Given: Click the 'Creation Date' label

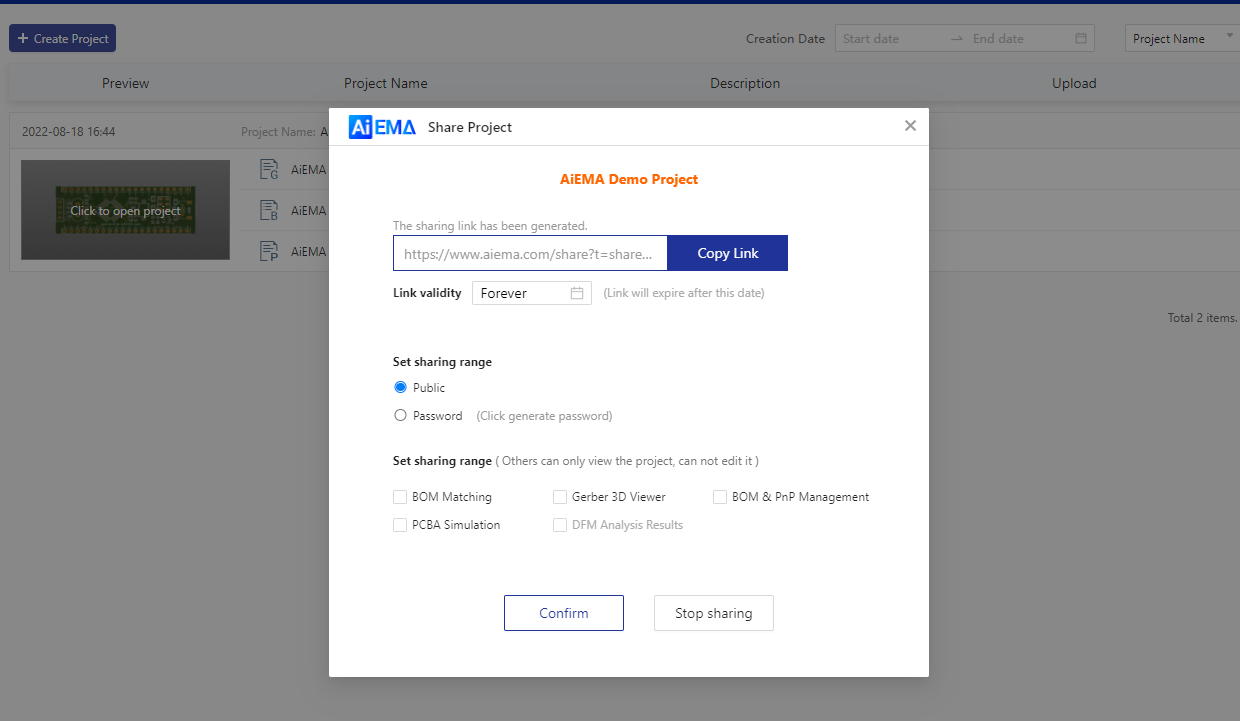Looking at the screenshot, I should [x=786, y=39].
